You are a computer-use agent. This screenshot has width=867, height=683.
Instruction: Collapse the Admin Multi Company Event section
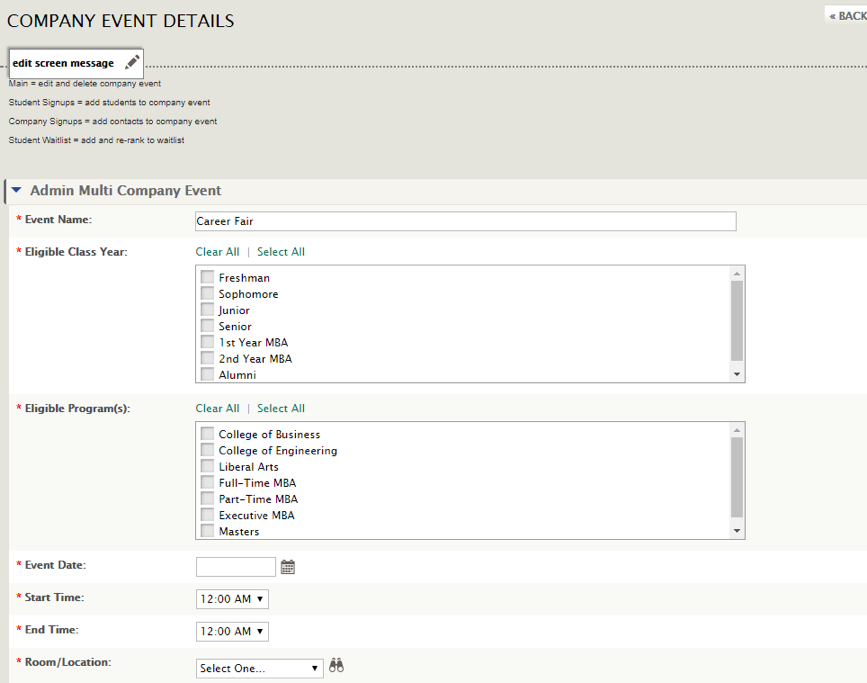point(16,190)
